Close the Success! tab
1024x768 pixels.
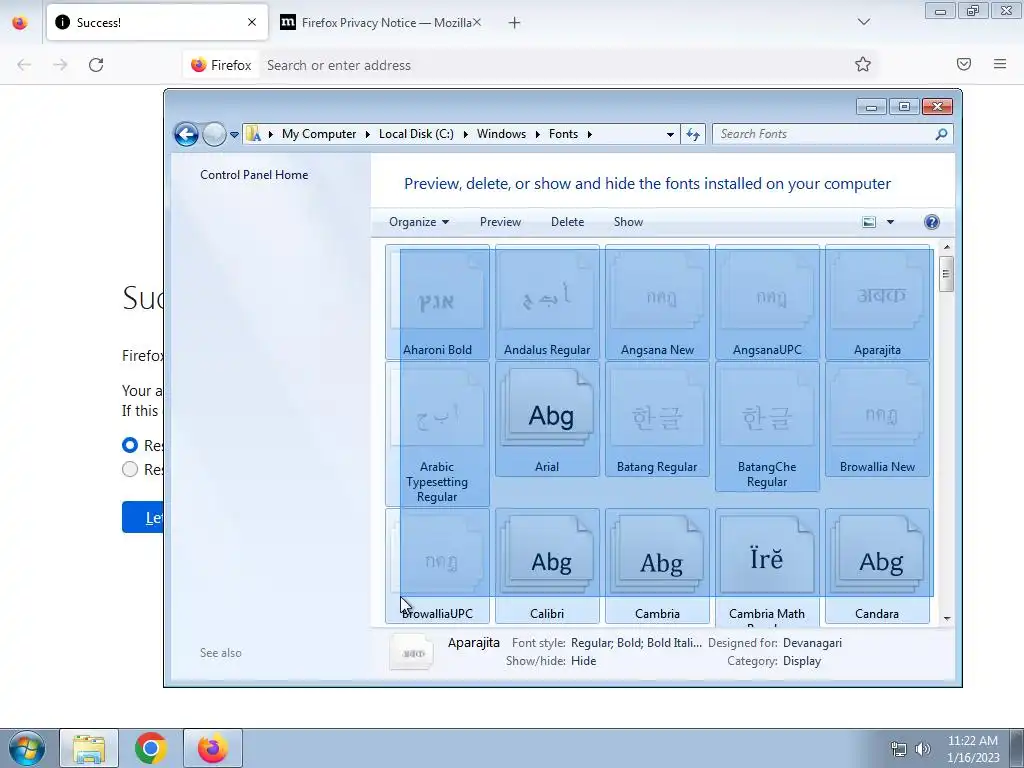tap(252, 22)
